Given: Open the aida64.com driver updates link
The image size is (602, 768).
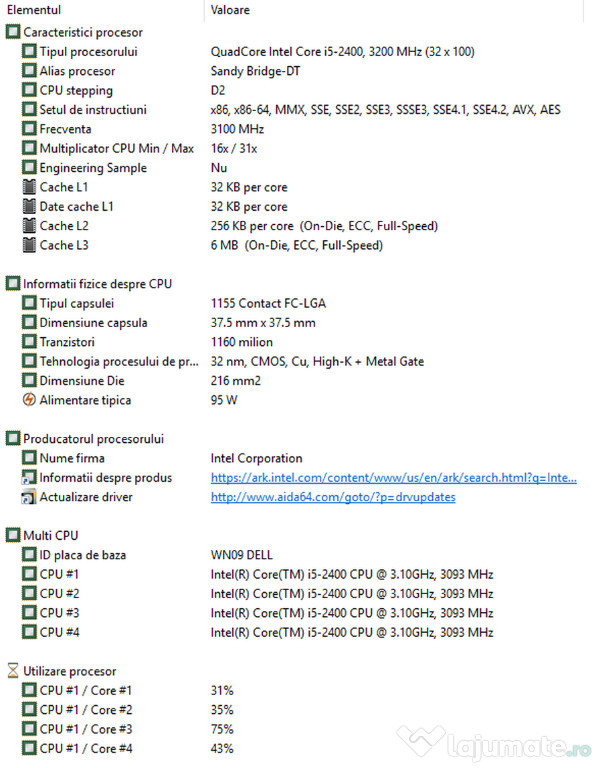Looking at the screenshot, I should (333, 497).
